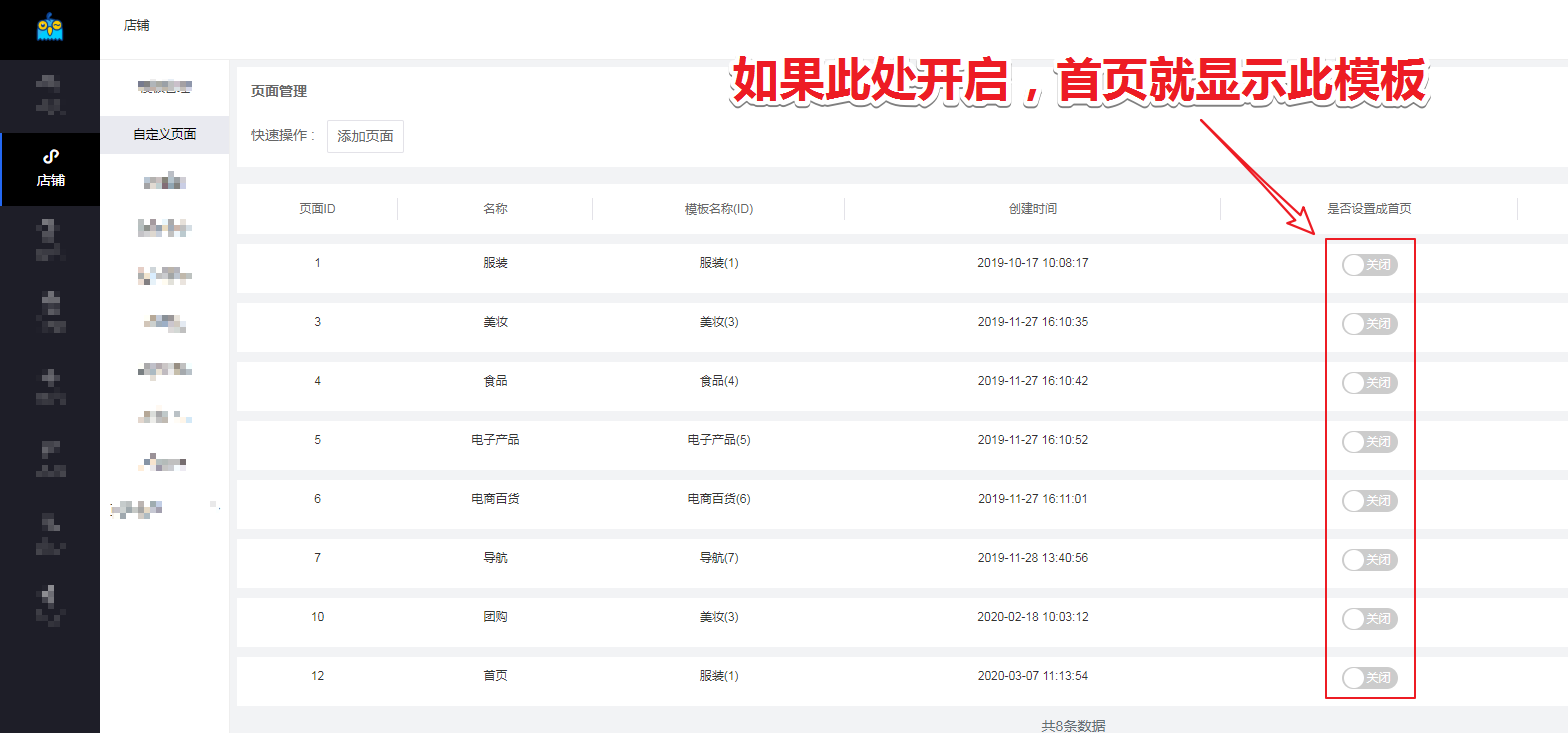Viewport: 1568px width, 733px height.
Task: Enable homepage switch for 电子产品 row
Action: tap(1369, 442)
